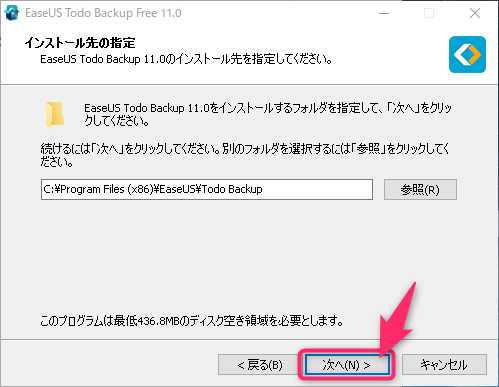Proceed with 次へ(N) > button

click(347, 365)
